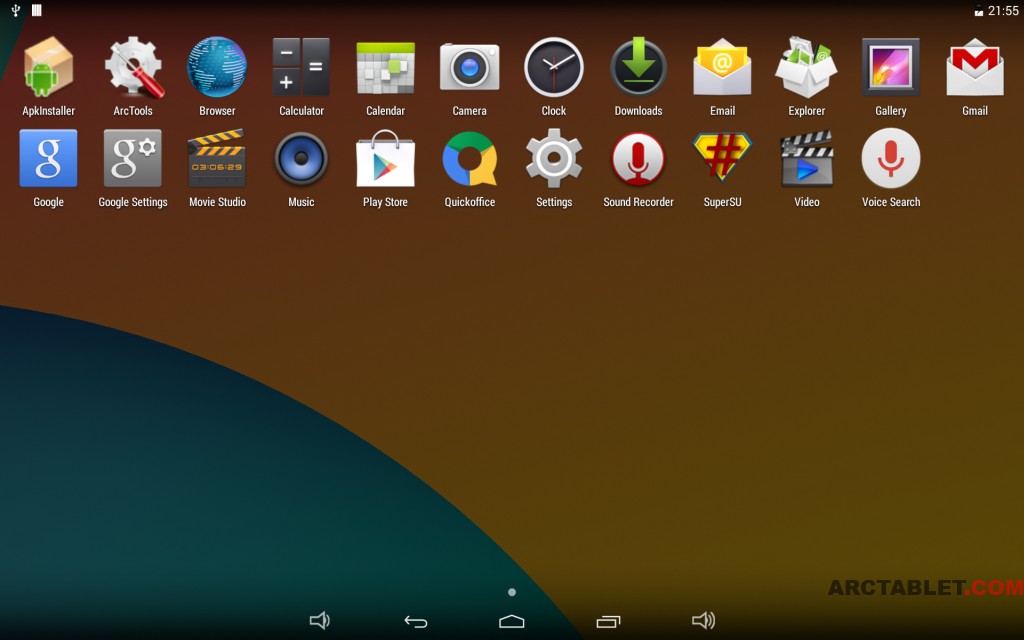The image size is (1024, 640).
Task: Launch Sound Recorder
Action: coord(638,159)
